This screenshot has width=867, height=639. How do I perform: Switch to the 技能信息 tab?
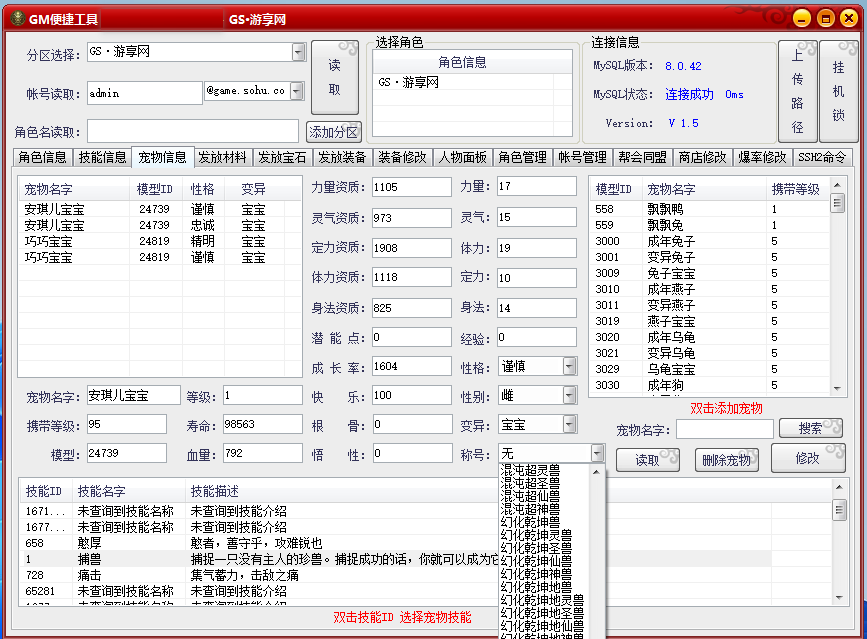(x=102, y=157)
